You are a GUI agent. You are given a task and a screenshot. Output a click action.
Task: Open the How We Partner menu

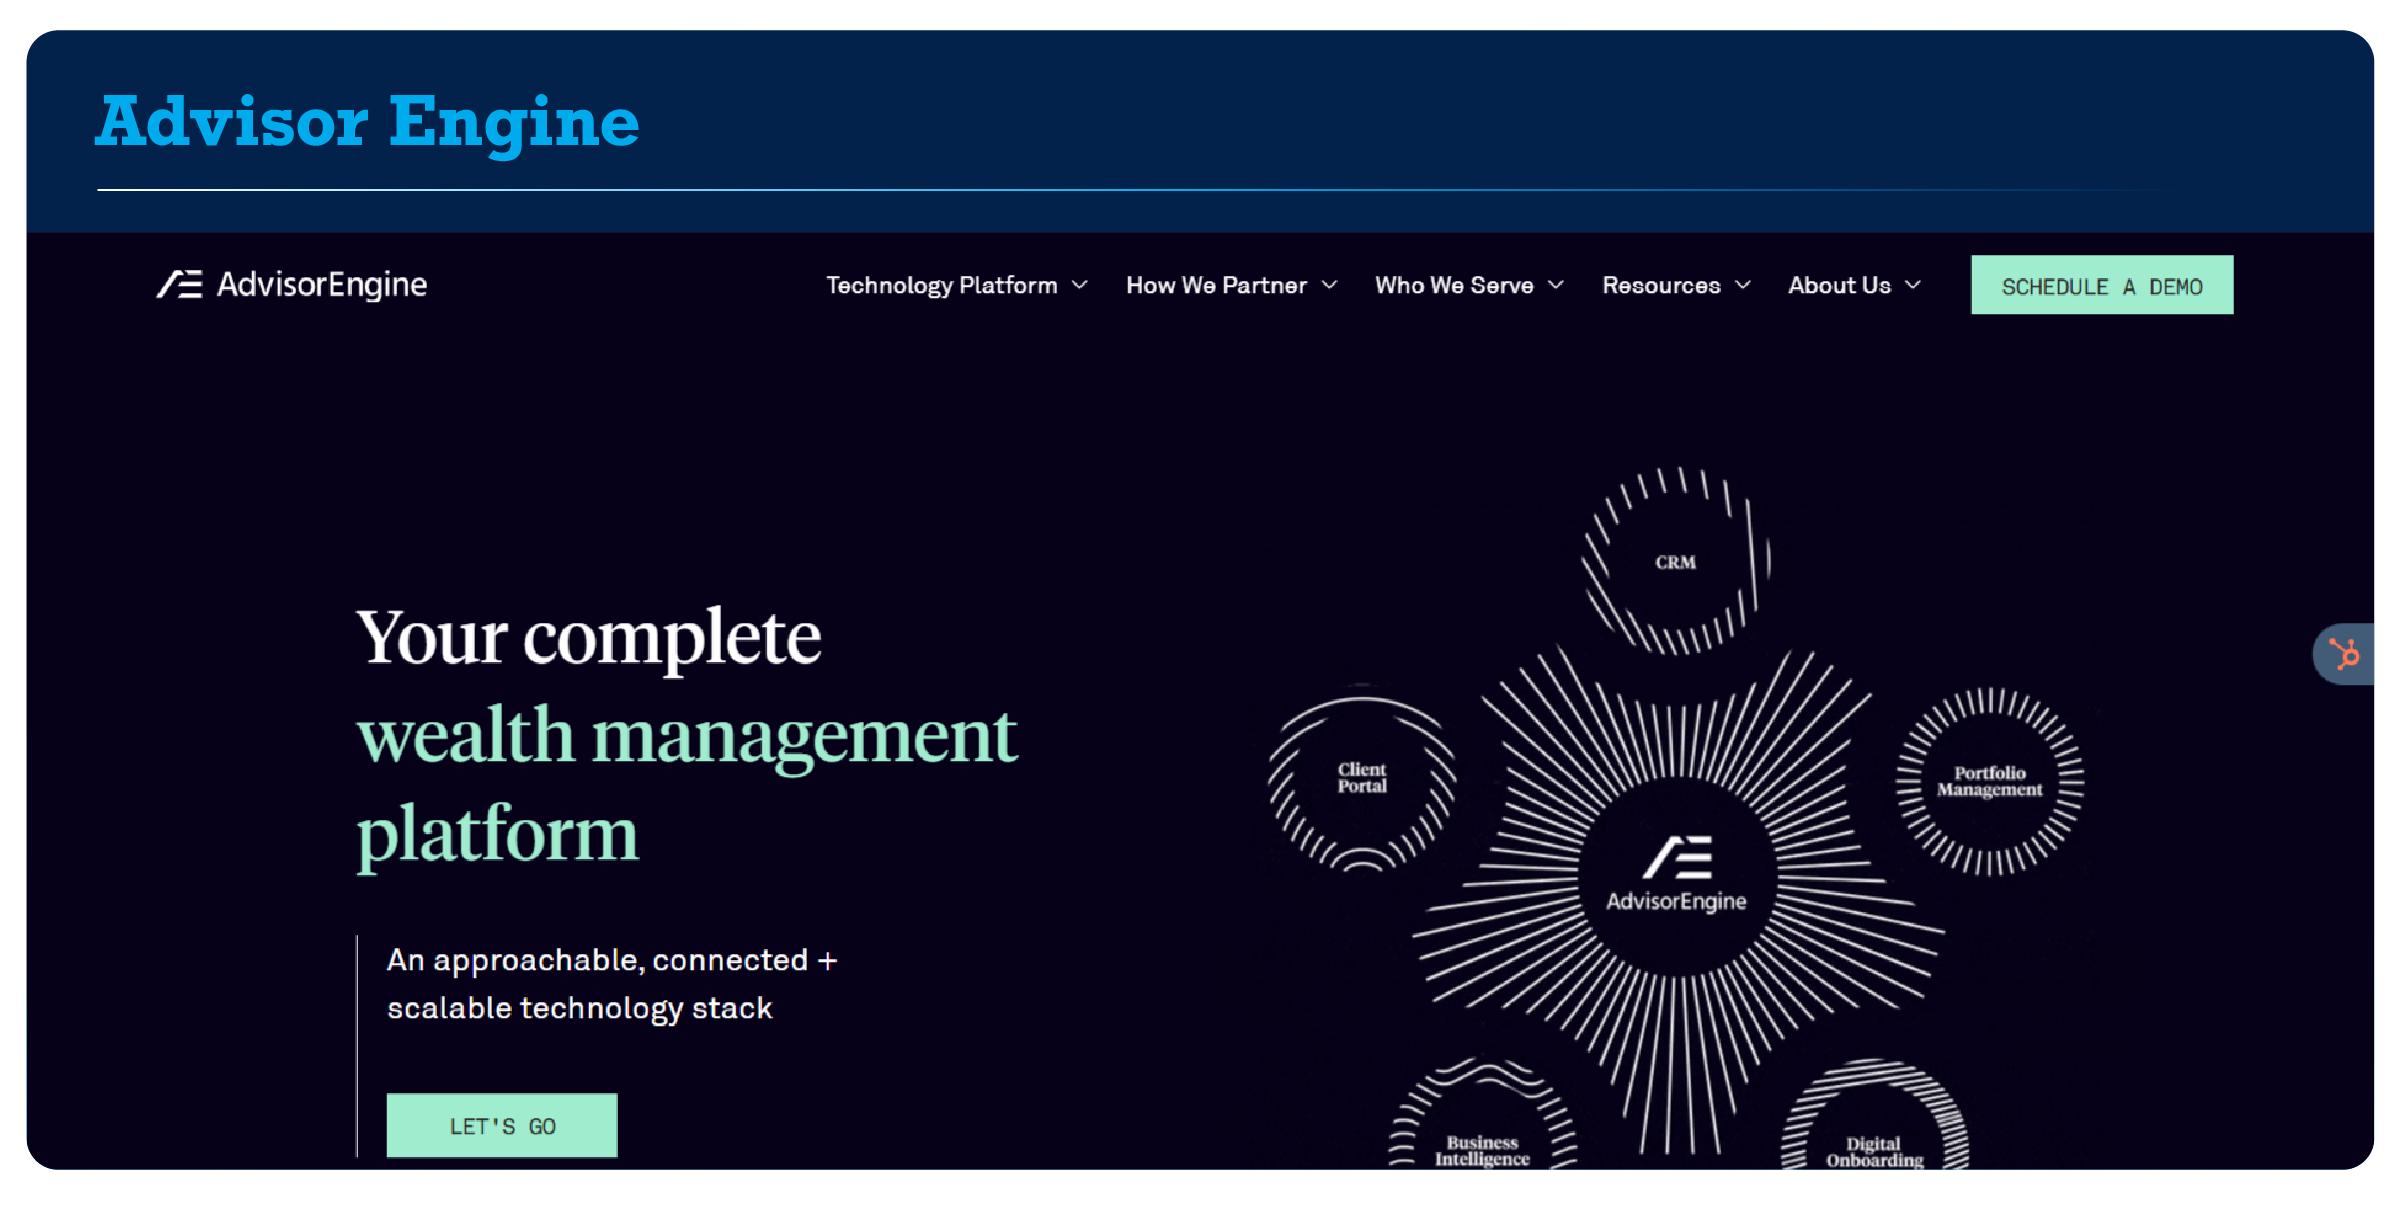pyautogui.click(x=1232, y=285)
